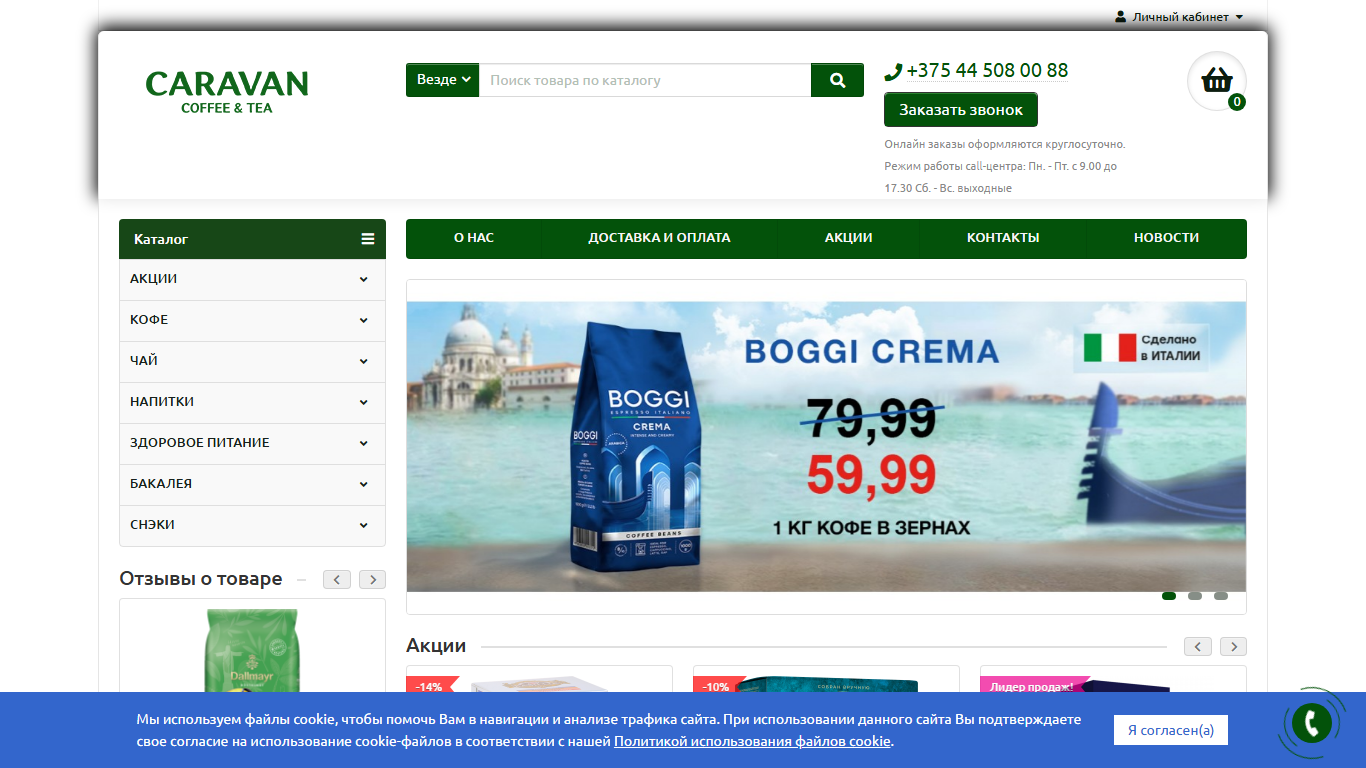The image size is (1366, 768).
Task: Show next review in Отзывы о товаре
Action: coord(373,579)
